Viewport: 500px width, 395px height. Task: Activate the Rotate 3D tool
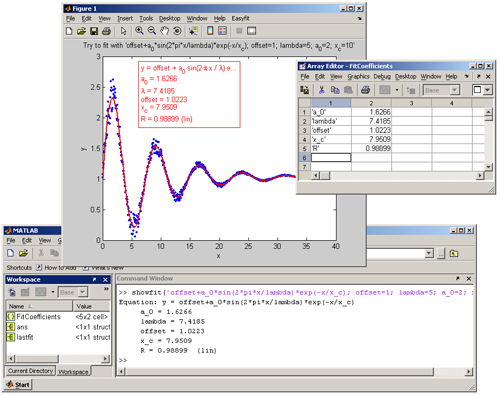pyautogui.click(x=177, y=31)
